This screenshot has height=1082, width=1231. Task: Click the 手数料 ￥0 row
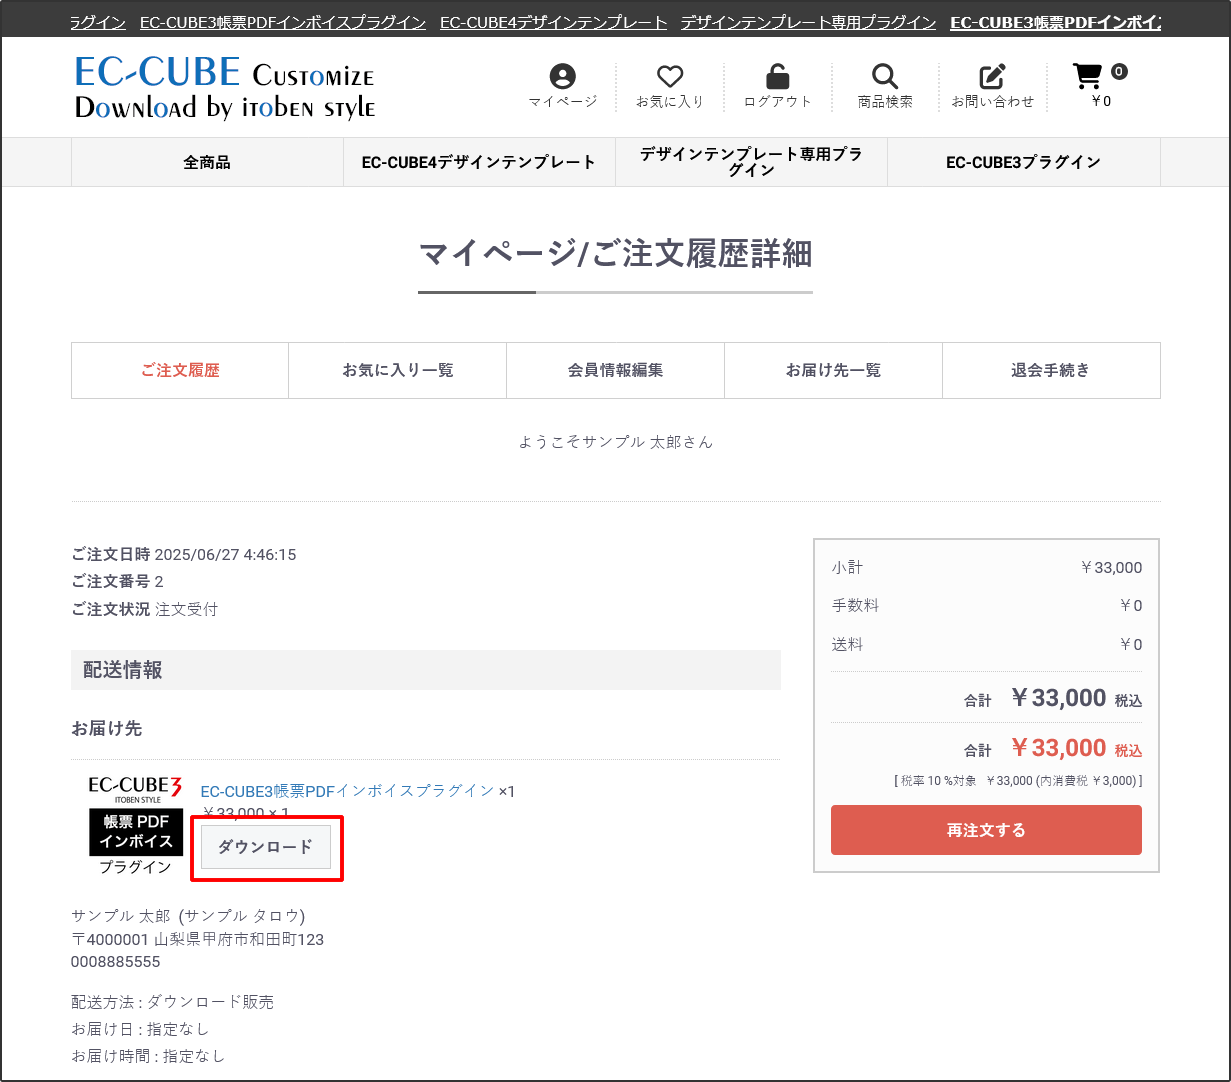[x=986, y=605]
